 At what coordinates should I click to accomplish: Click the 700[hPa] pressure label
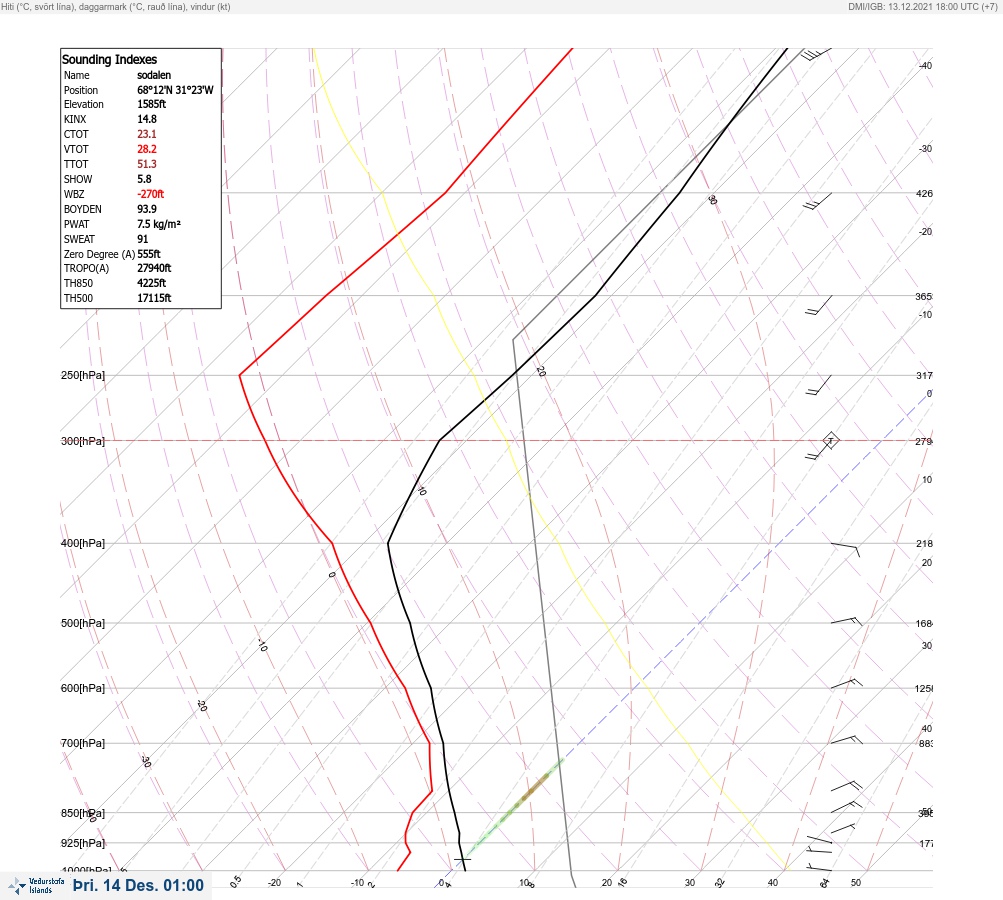(x=83, y=743)
